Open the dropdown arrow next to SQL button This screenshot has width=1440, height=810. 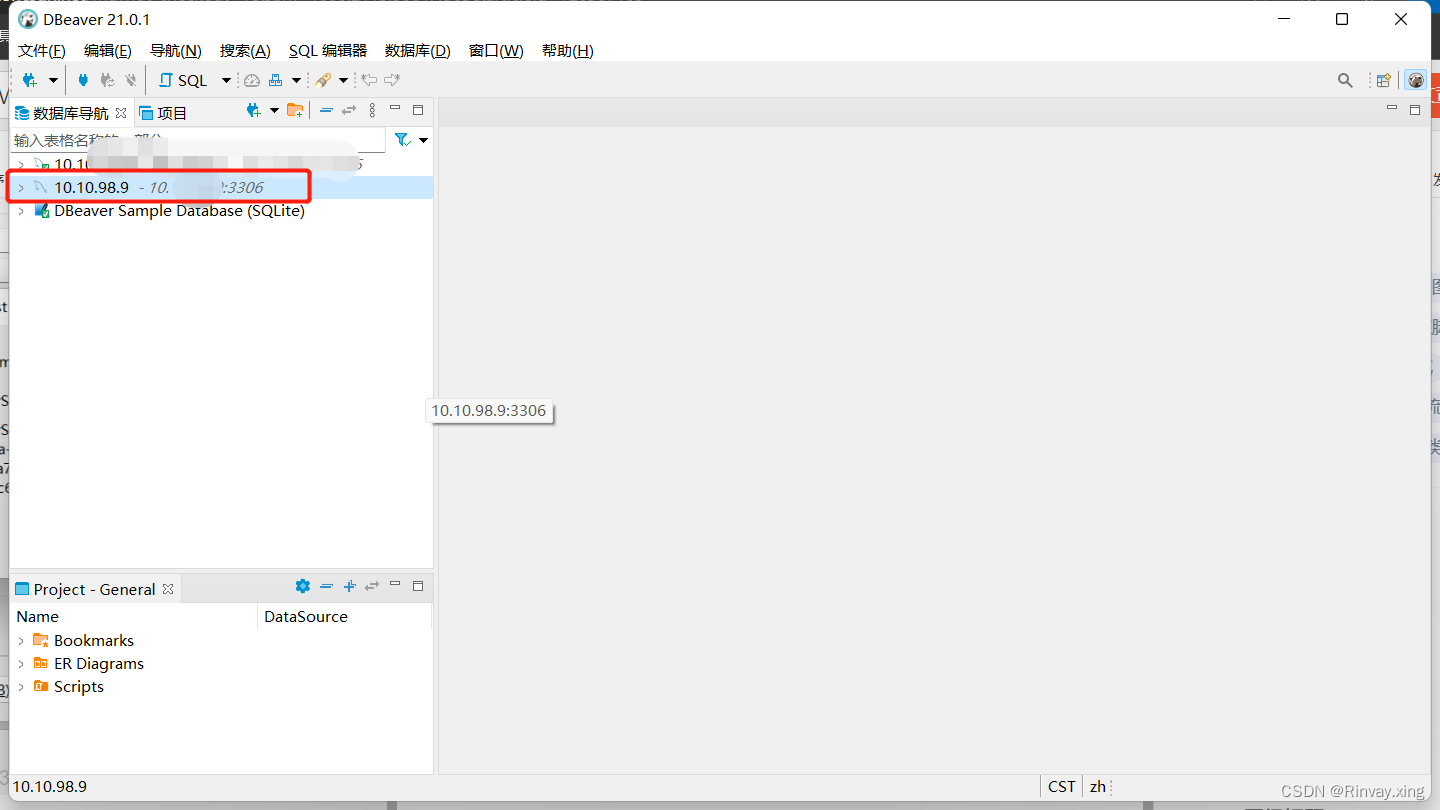click(x=226, y=80)
